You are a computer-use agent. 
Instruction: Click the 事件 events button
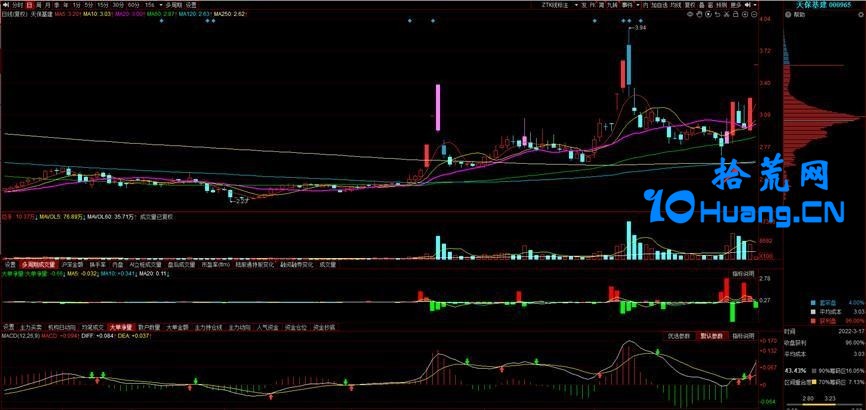click(627, 5)
